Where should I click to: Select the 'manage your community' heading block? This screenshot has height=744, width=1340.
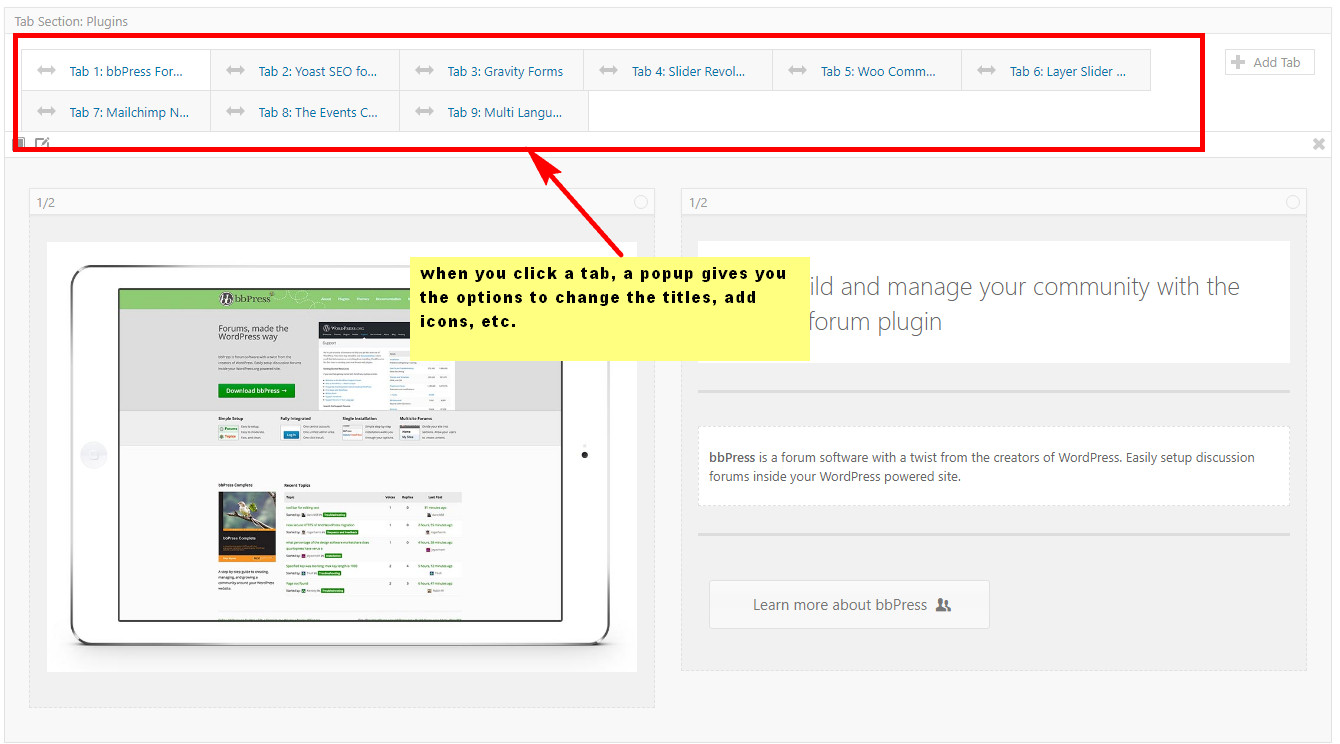tap(994, 303)
